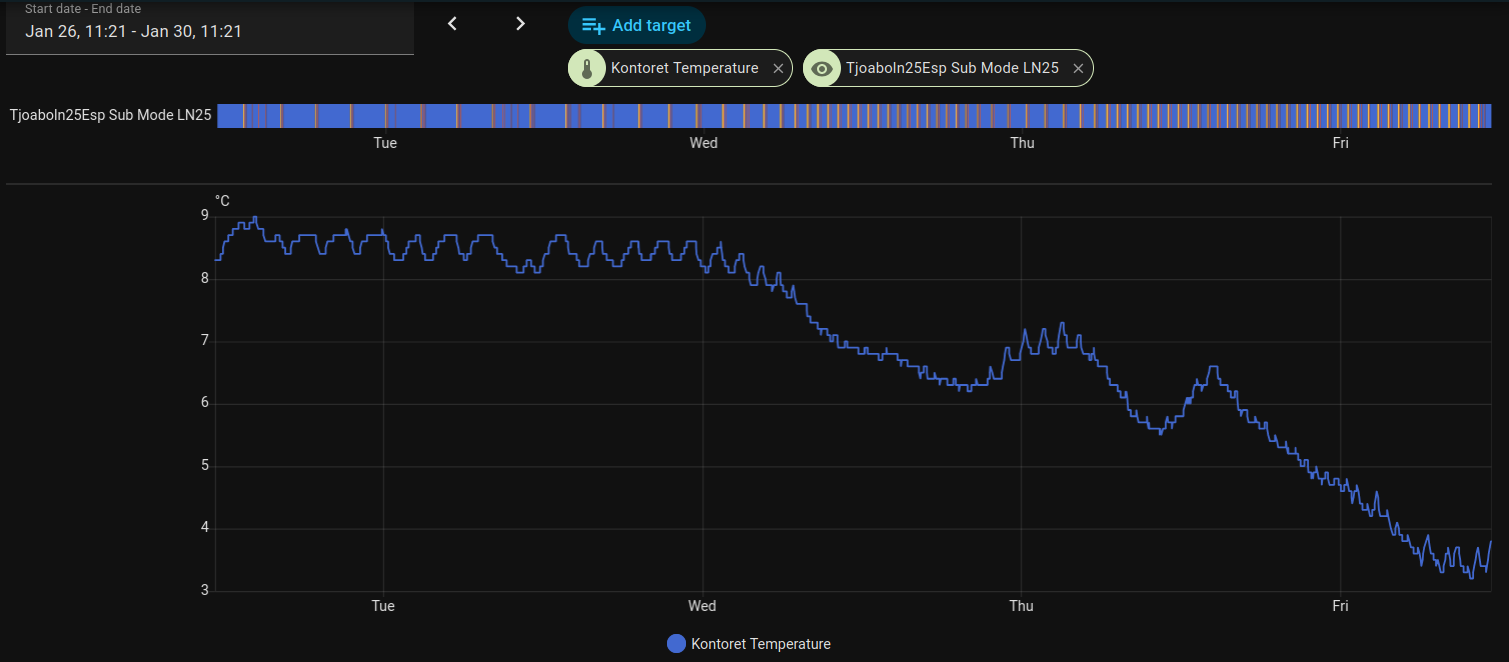This screenshot has width=1509, height=662.
Task: Click the Thu label on temperature chart axis
Action: click(1021, 606)
